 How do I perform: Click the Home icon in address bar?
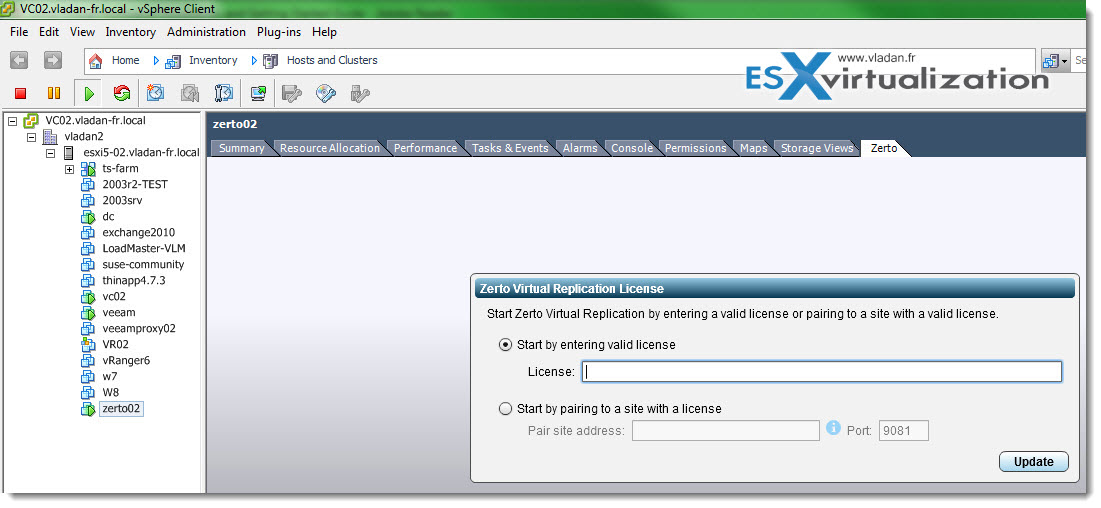point(96,62)
